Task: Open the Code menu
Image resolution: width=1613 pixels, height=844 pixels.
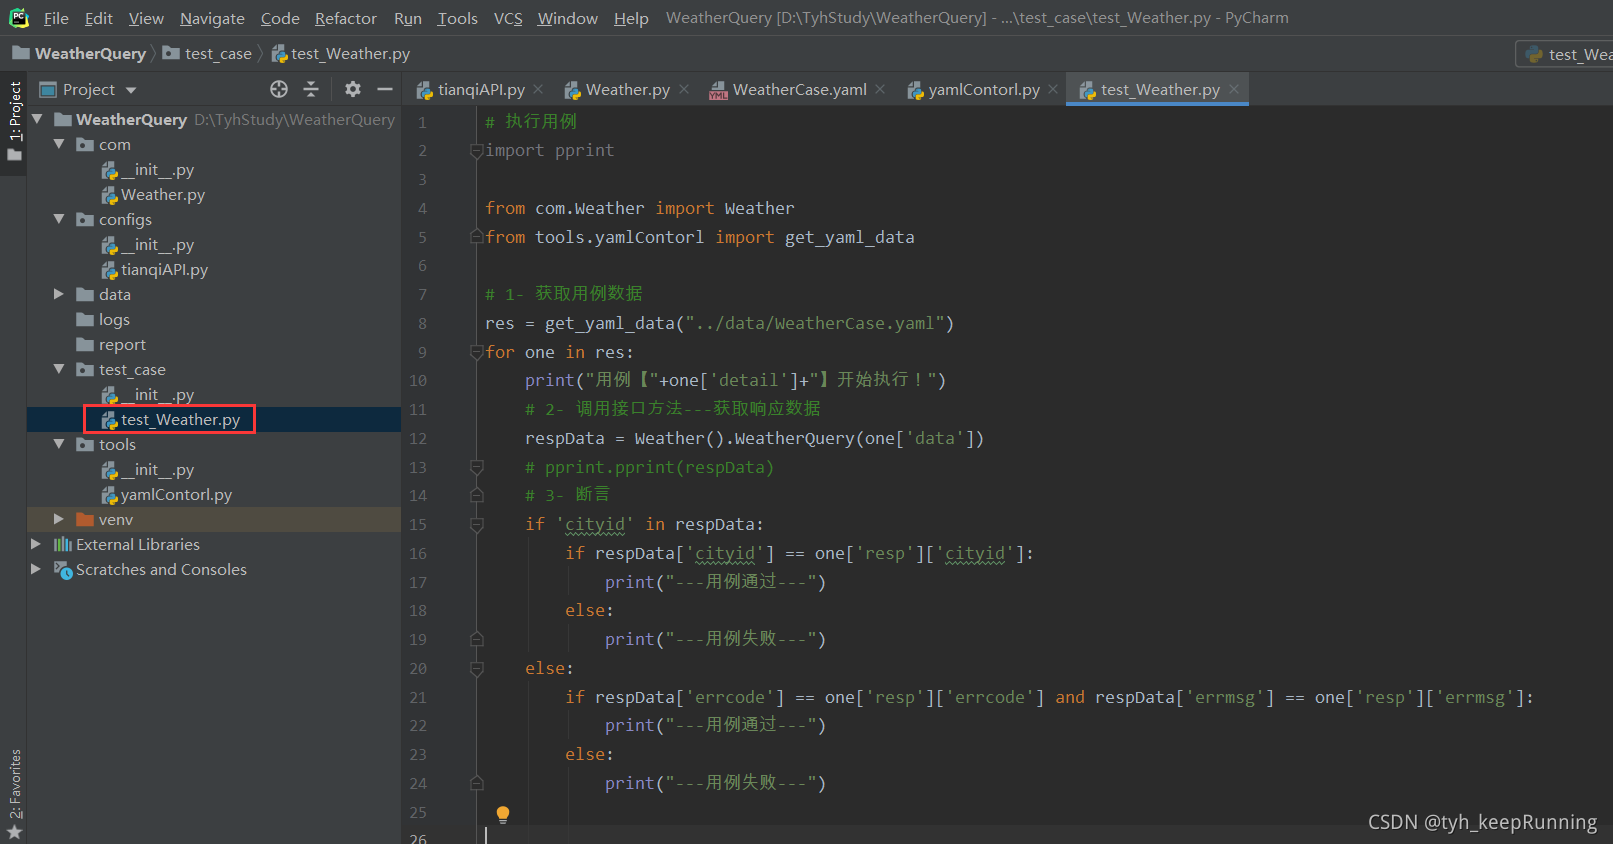Action: (x=280, y=18)
